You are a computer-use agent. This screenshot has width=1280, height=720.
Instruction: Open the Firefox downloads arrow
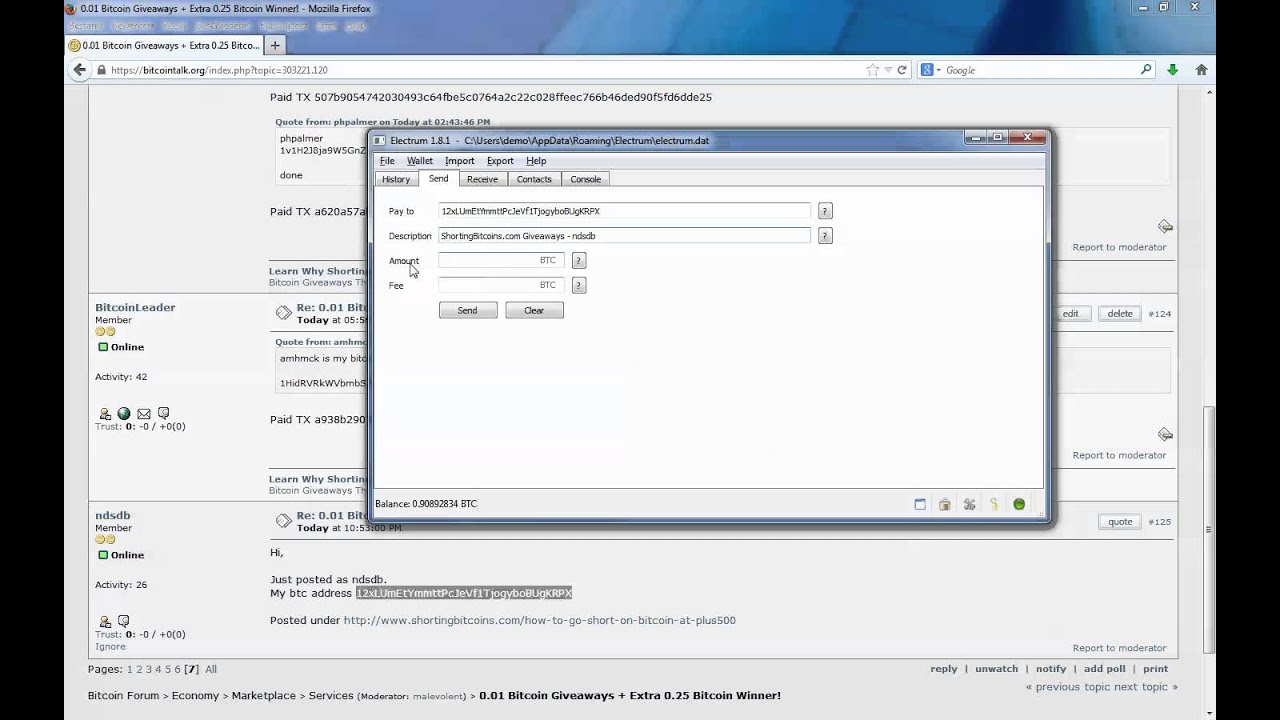coord(1172,70)
